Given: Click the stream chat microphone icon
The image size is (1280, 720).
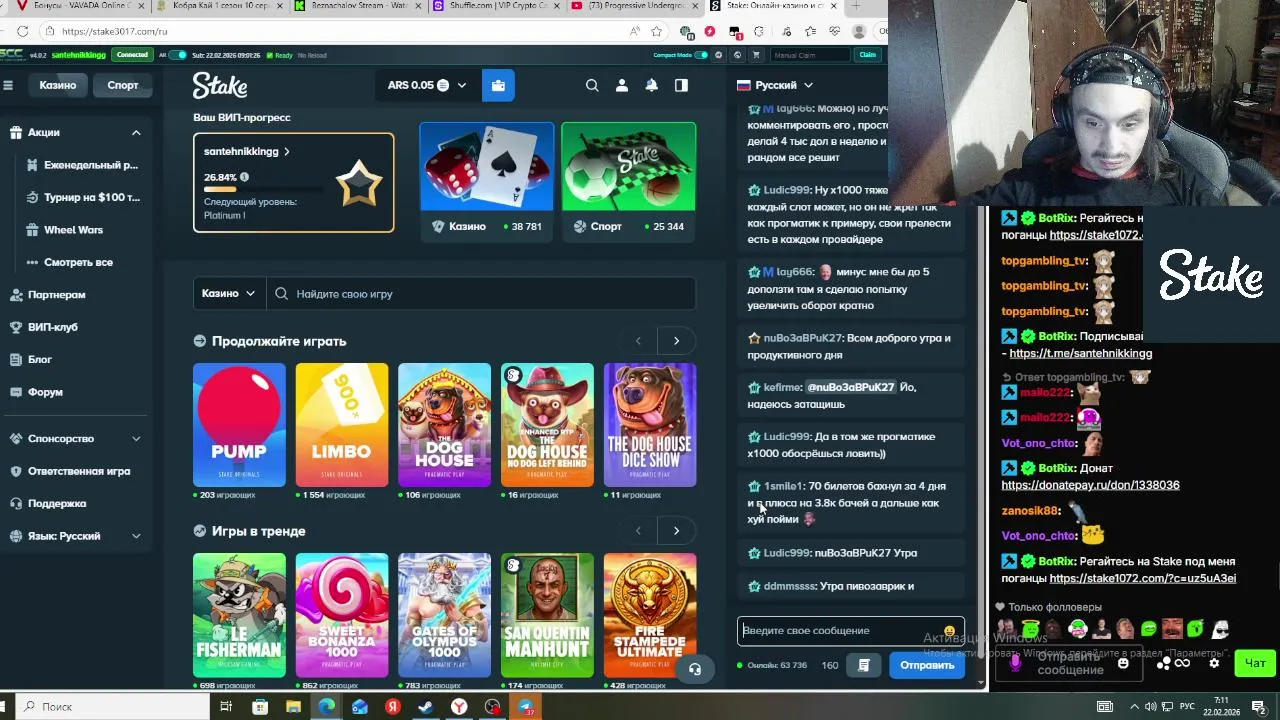Looking at the screenshot, I should pos(1016,662).
